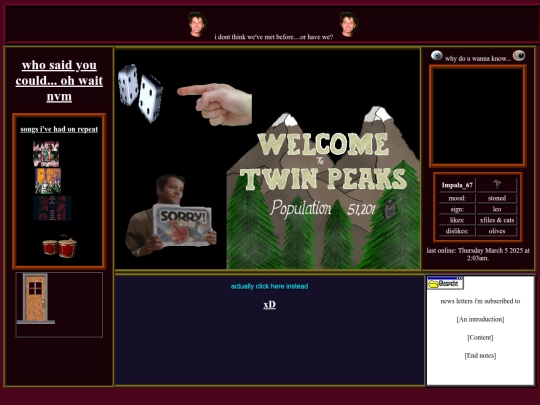Click the left eyeball icon

tap(437, 55)
